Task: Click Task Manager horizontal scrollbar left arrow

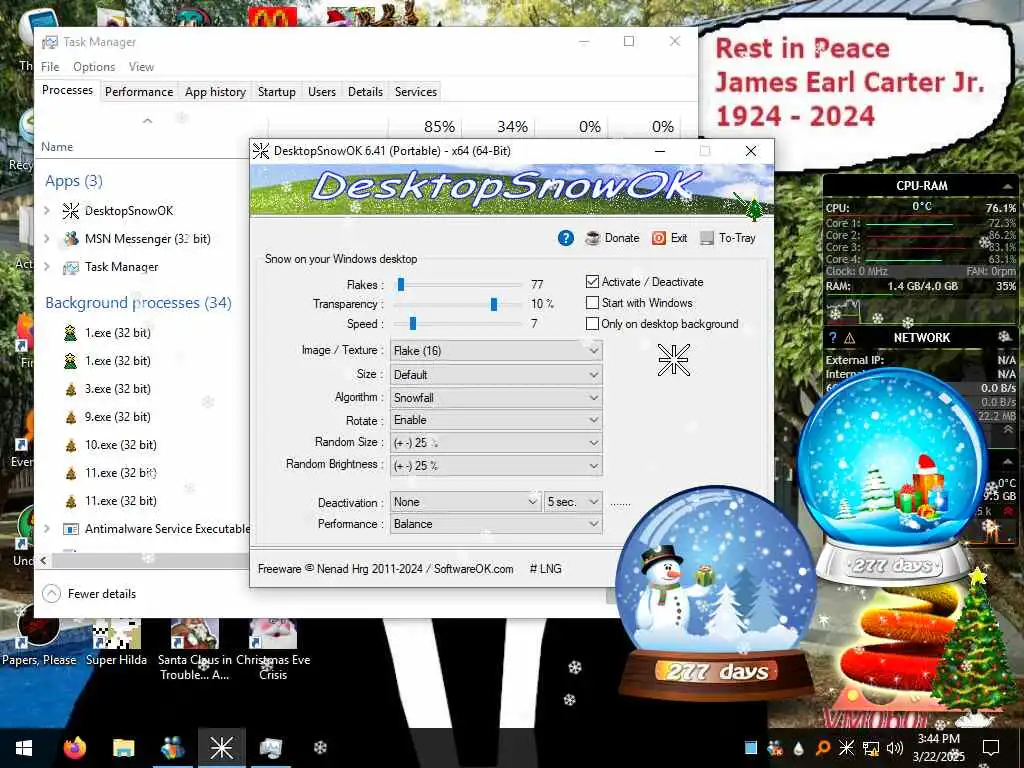Action: coord(44,560)
